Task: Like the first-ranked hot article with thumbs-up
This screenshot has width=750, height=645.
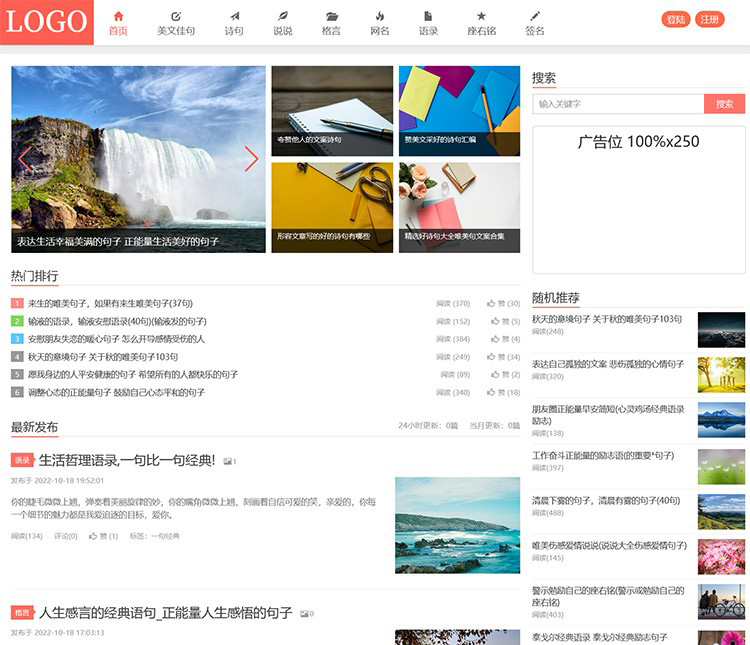Action: click(492, 304)
